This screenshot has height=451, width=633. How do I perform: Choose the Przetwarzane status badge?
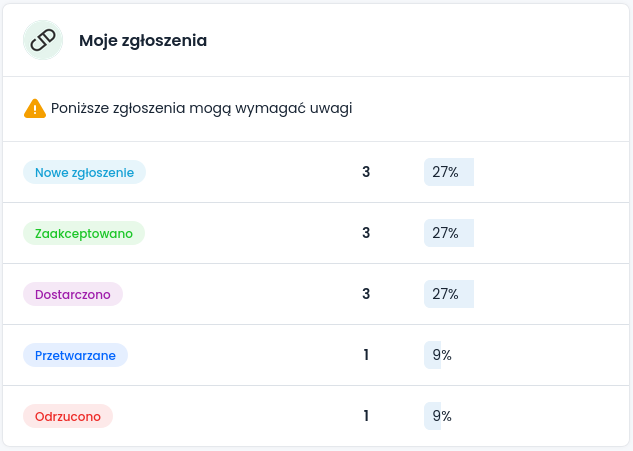[76, 355]
